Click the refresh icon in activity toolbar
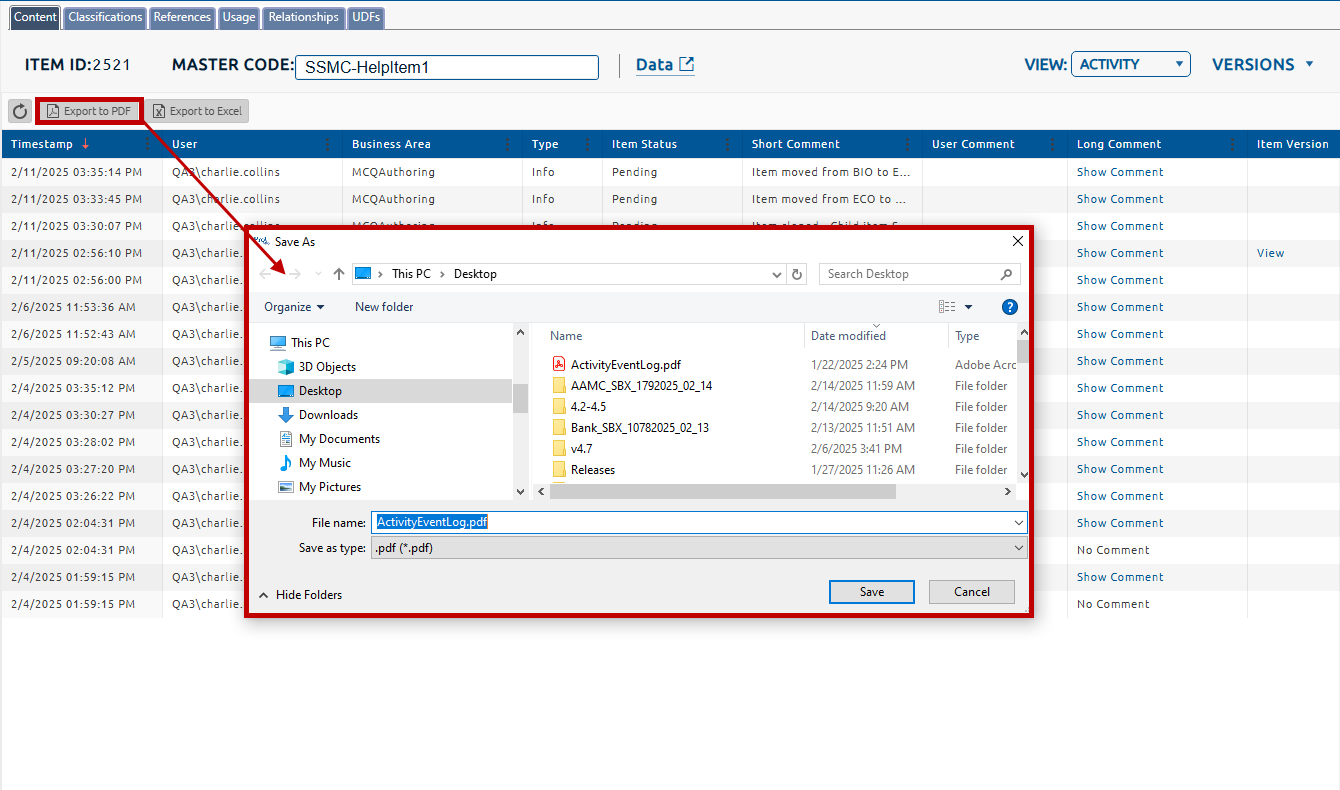This screenshot has width=1340, height=790. [x=20, y=111]
